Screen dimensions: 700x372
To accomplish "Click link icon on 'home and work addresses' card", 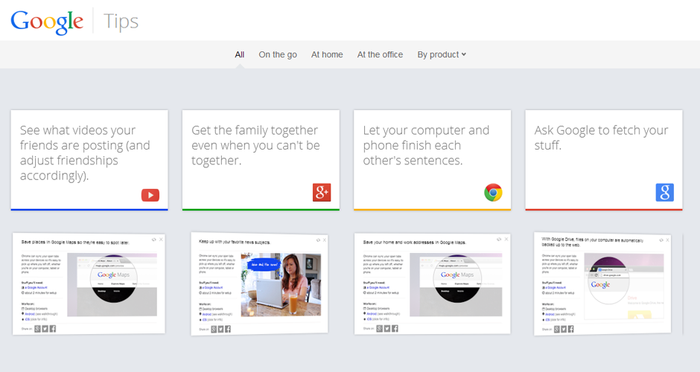I will pos(499,239).
